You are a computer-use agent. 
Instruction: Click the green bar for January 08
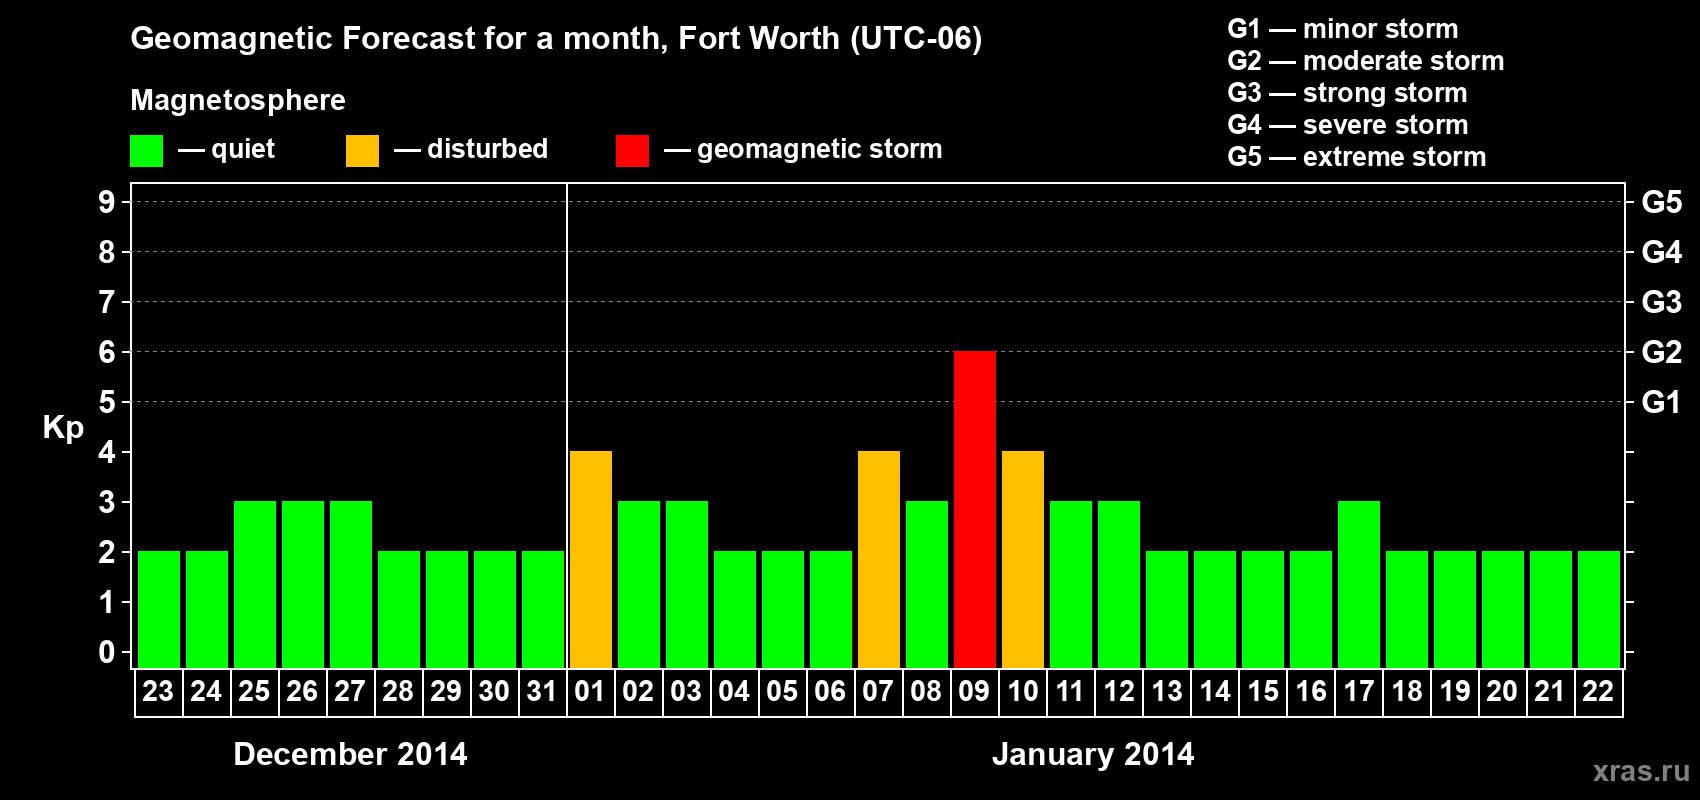pyautogui.click(x=927, y=584)
